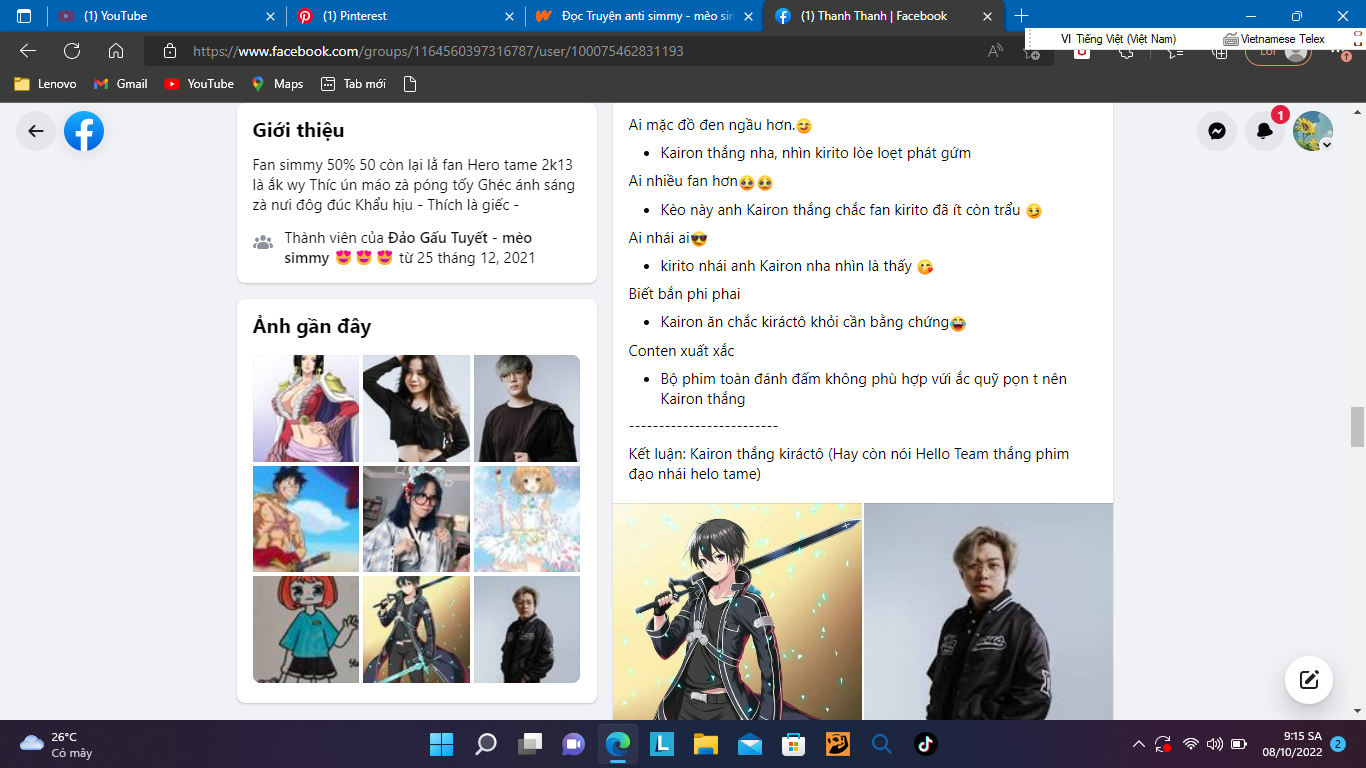Screen dimensions: 1366x768
Task: Open the anime woman in red cape thumbnail
Action: pyautogui.click(x=306, y=408)
